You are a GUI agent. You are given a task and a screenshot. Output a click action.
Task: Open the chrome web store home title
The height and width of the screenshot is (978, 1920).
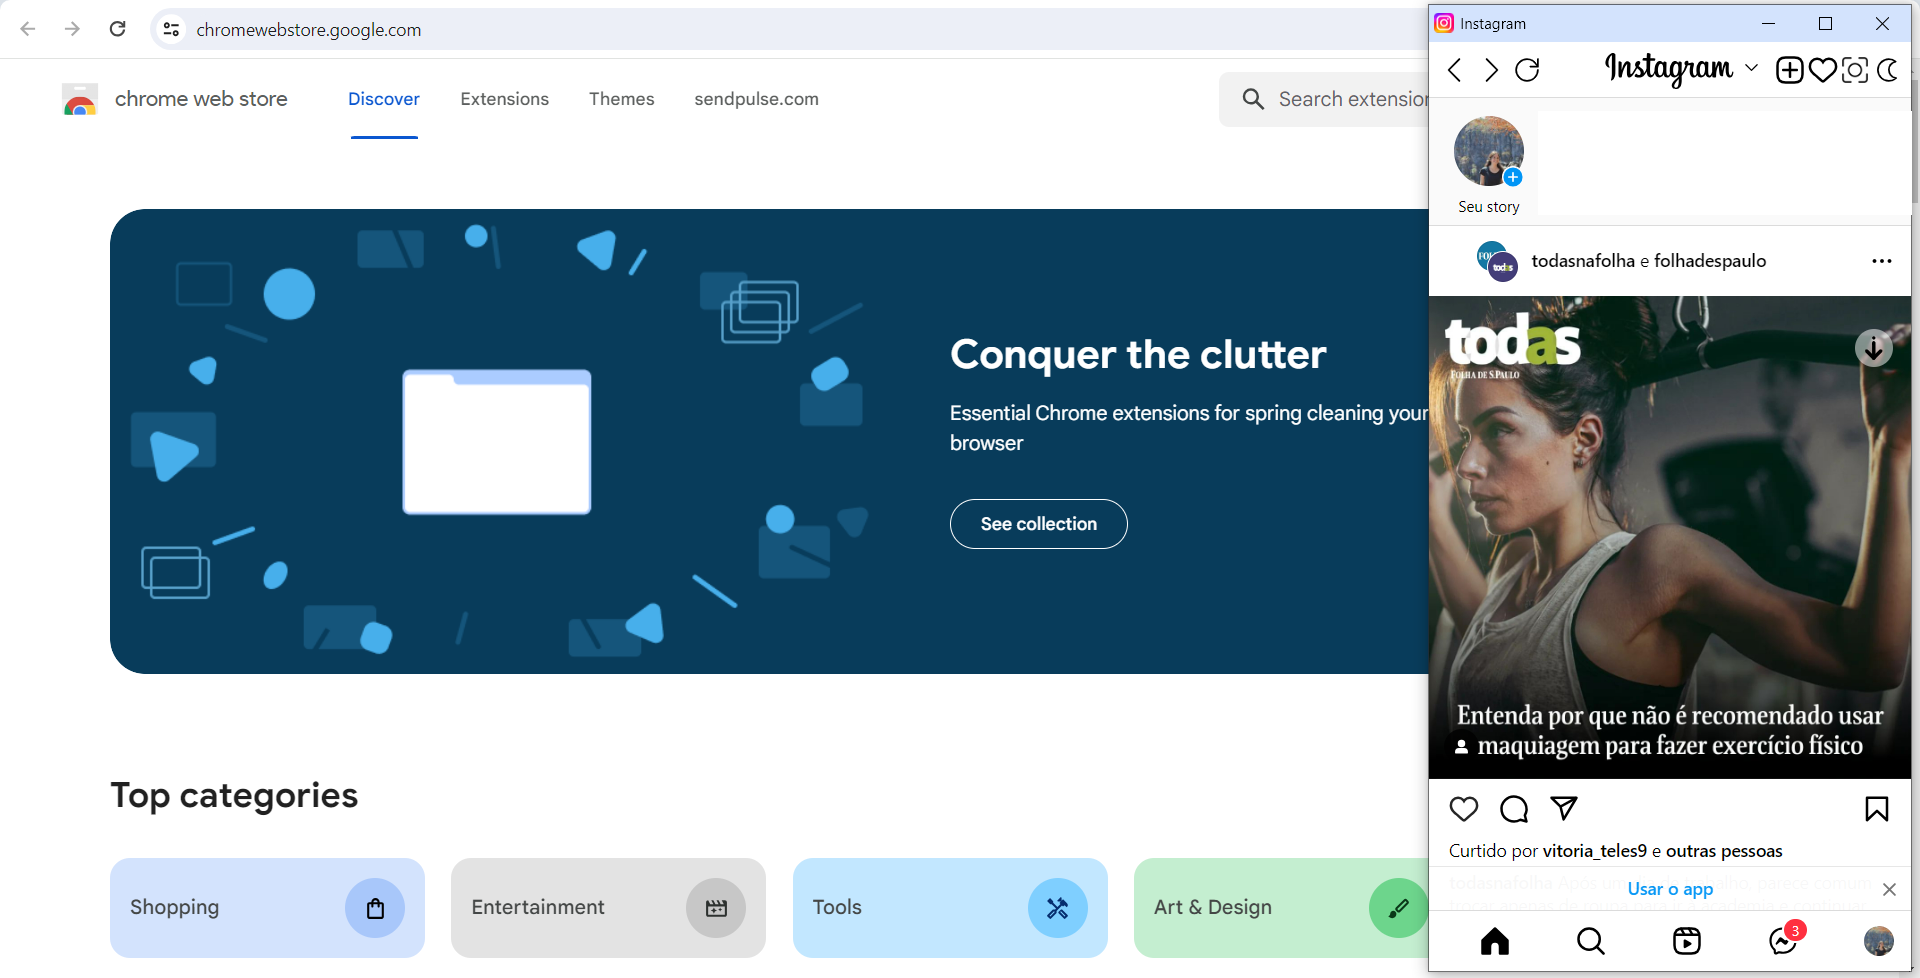[201, 99]
